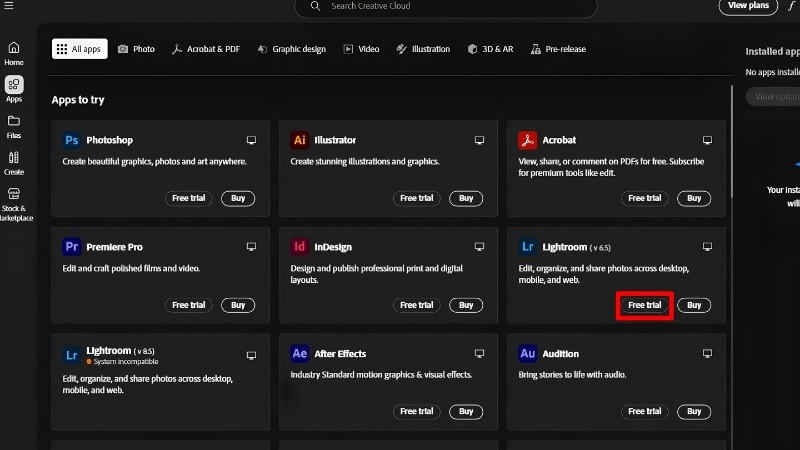Buy Photoshop
The image size is (800, 450).
tap(238, 198)
